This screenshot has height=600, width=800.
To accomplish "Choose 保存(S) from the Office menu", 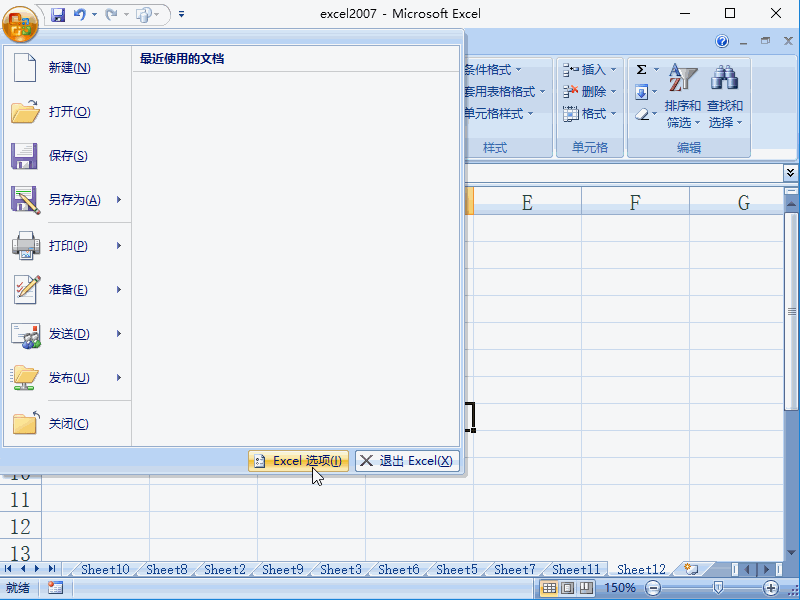I will (x=67, y=156).
